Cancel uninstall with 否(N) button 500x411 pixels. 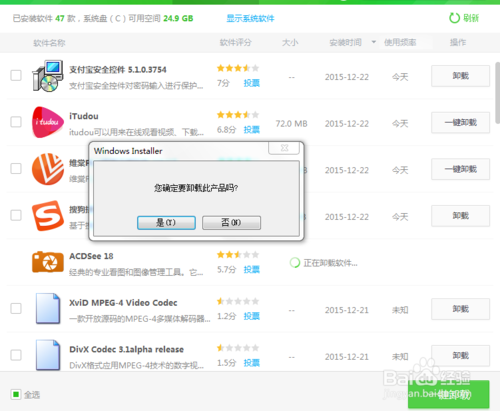(x=231, y=223)
